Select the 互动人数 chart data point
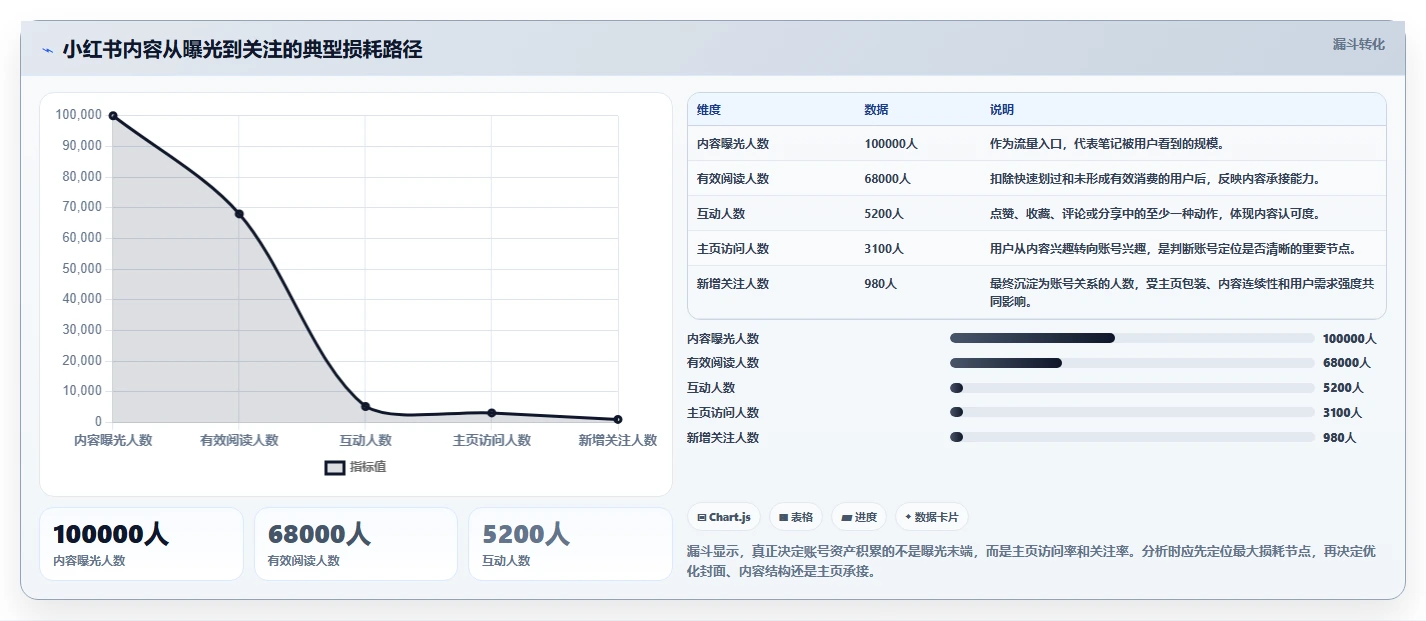The height and width of the screenshot is (621, 1426). [365, 406]
